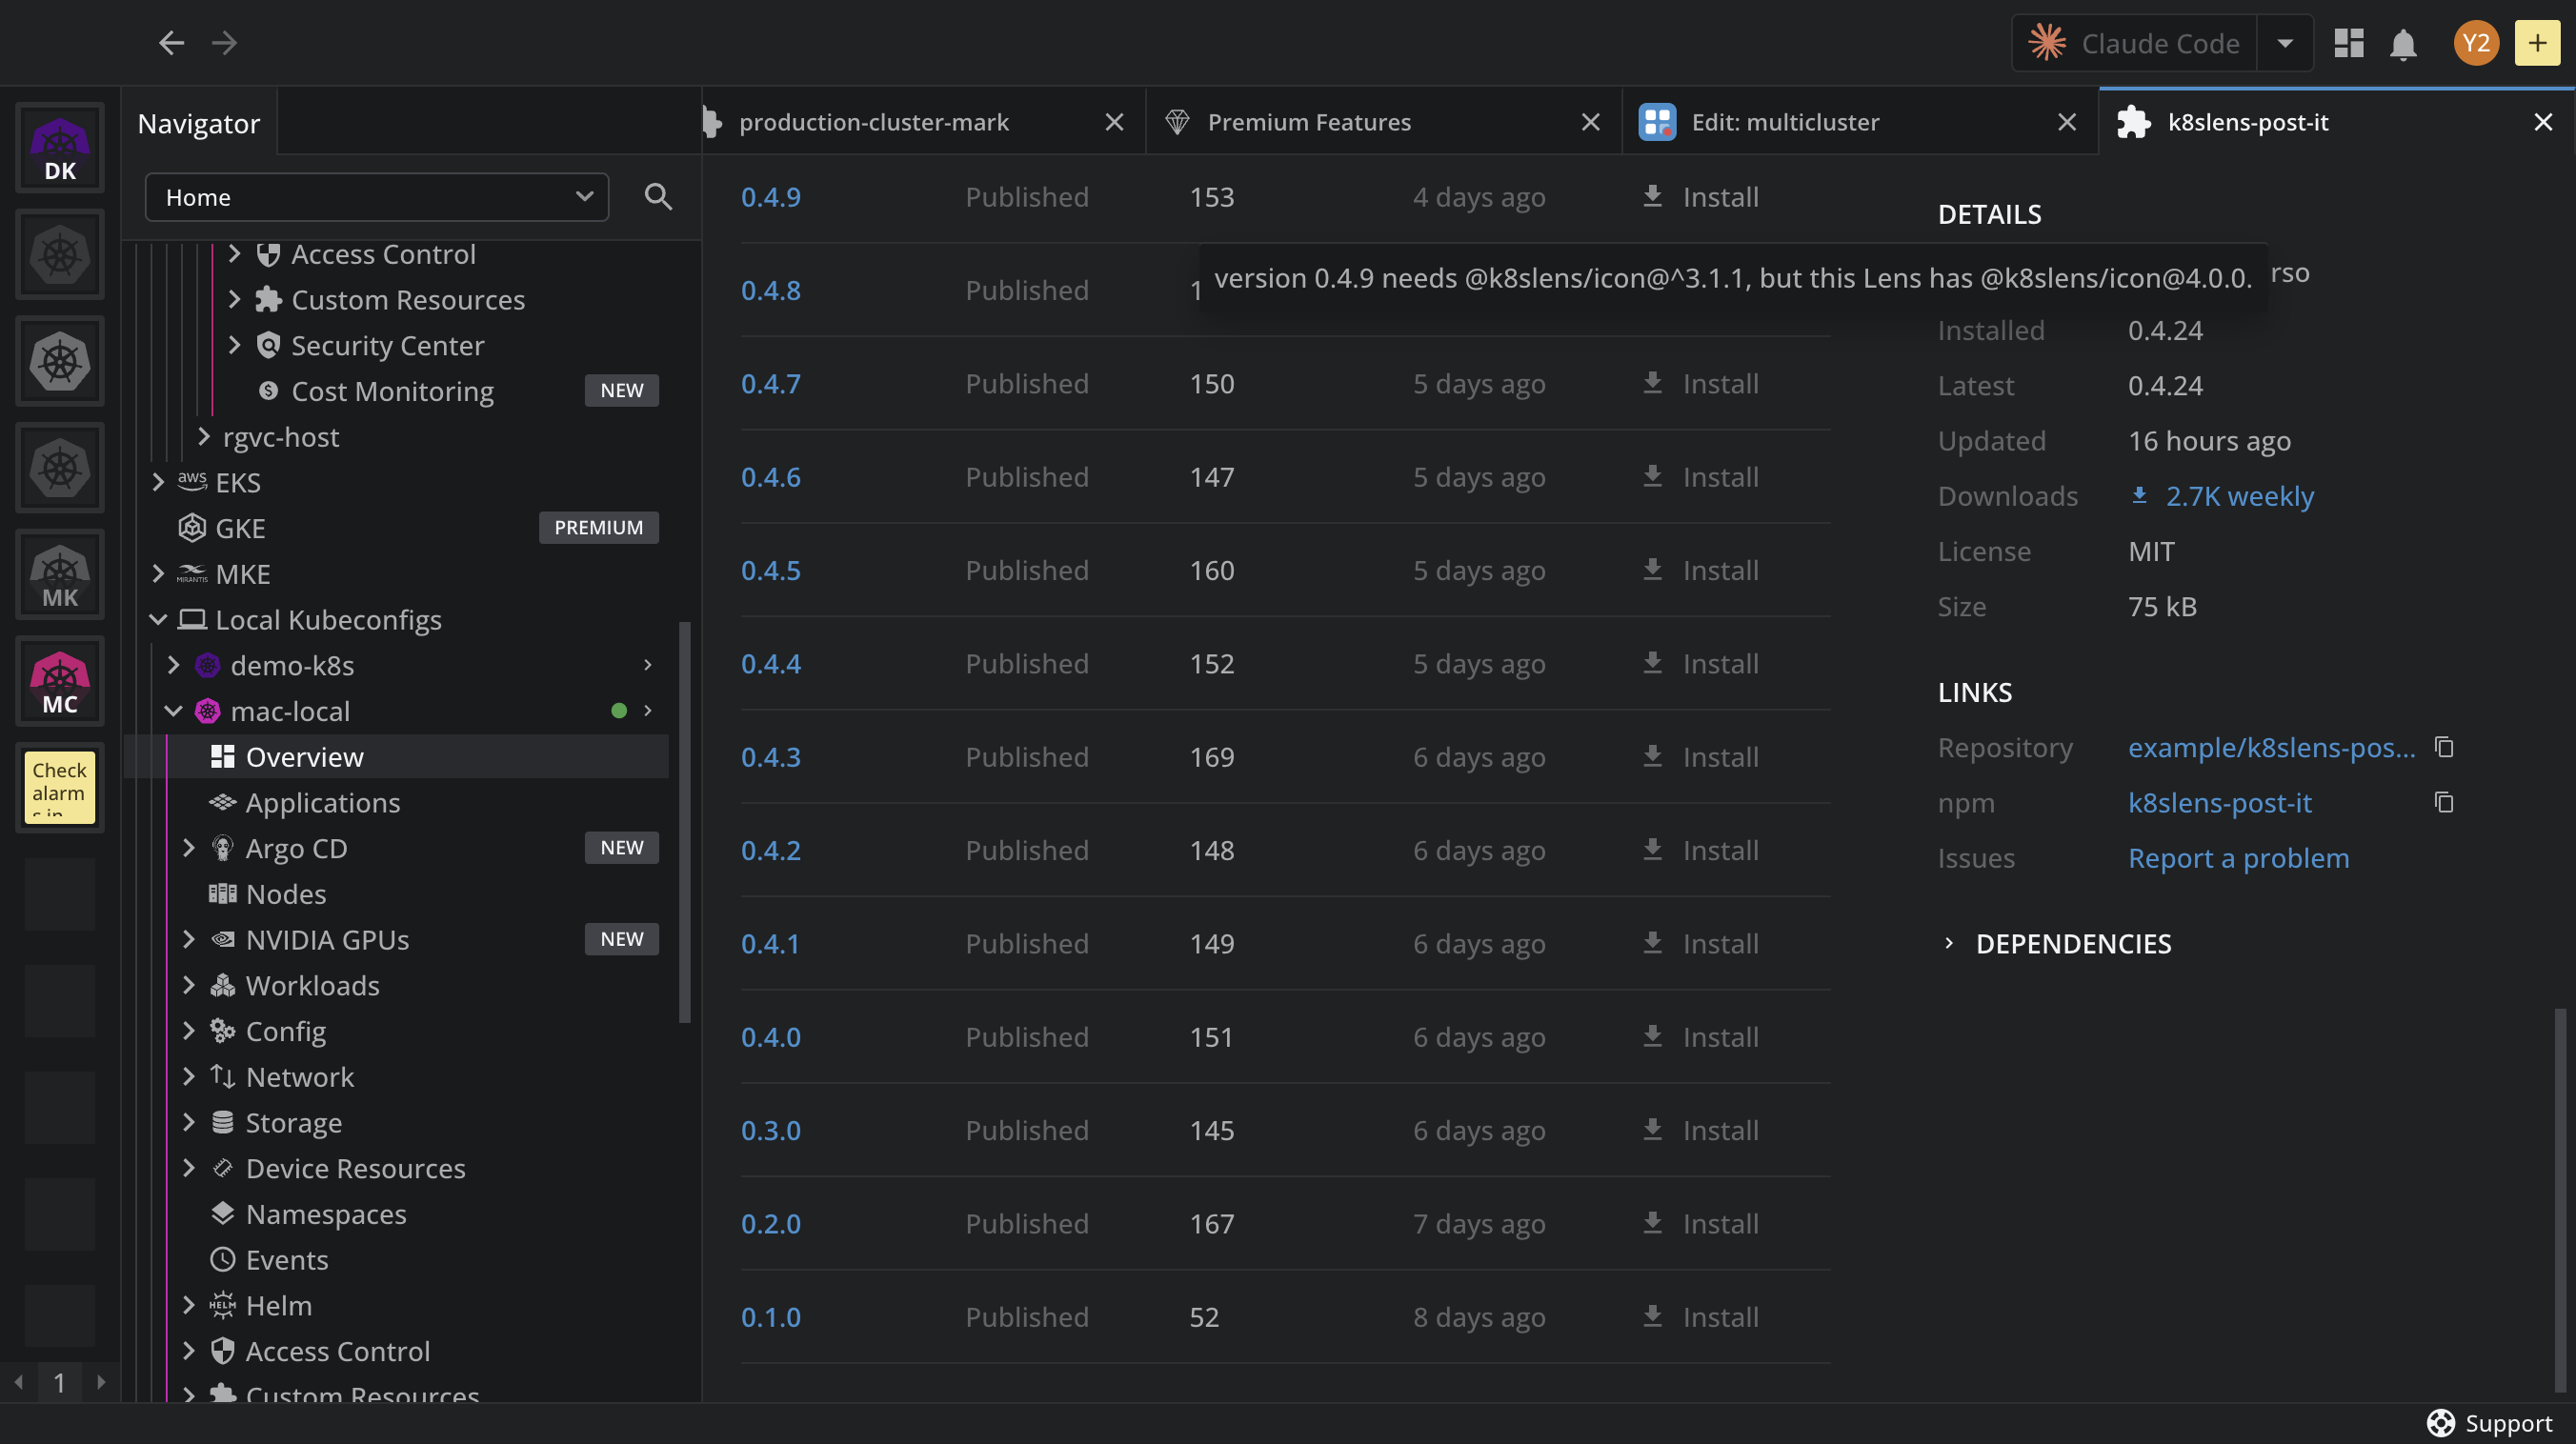
Task: Open the notifications bell
Action: point(2403,44)
